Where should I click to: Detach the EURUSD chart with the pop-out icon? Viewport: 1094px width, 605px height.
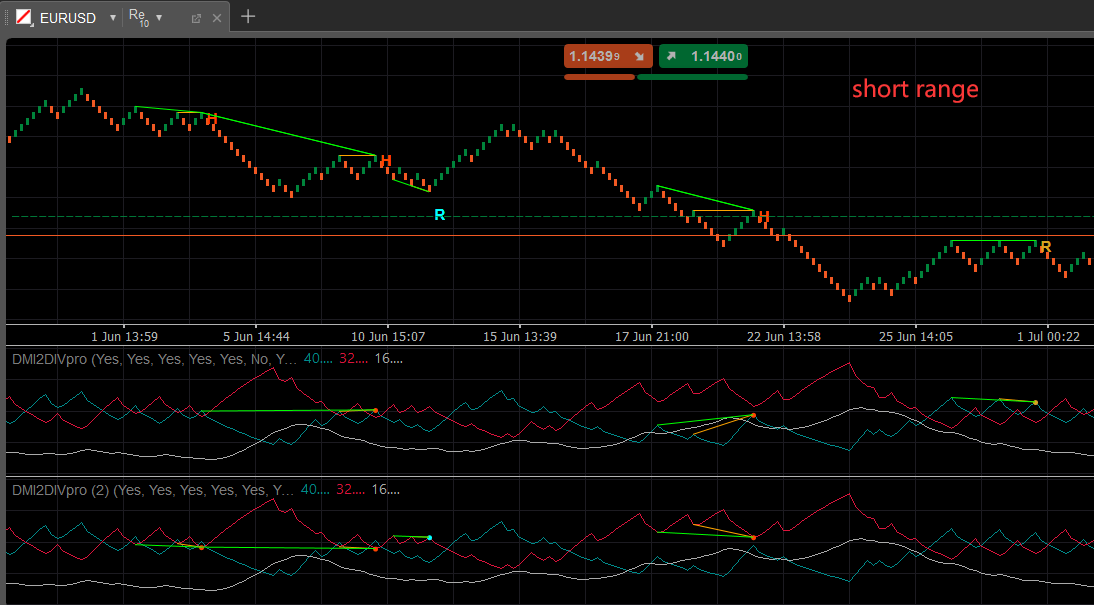196,19
